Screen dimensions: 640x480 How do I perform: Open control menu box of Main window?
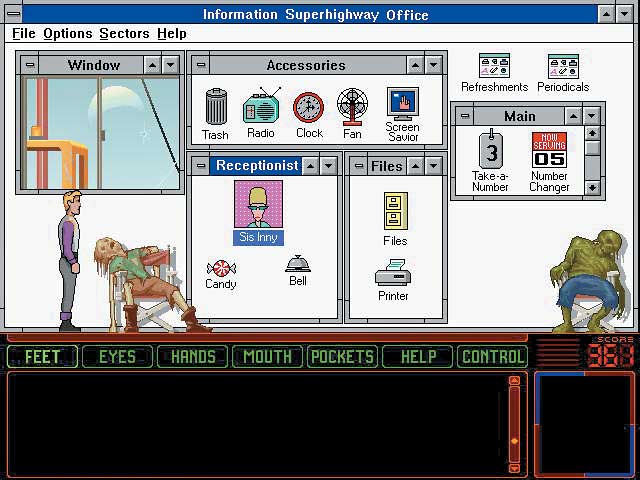coord(464,116)
